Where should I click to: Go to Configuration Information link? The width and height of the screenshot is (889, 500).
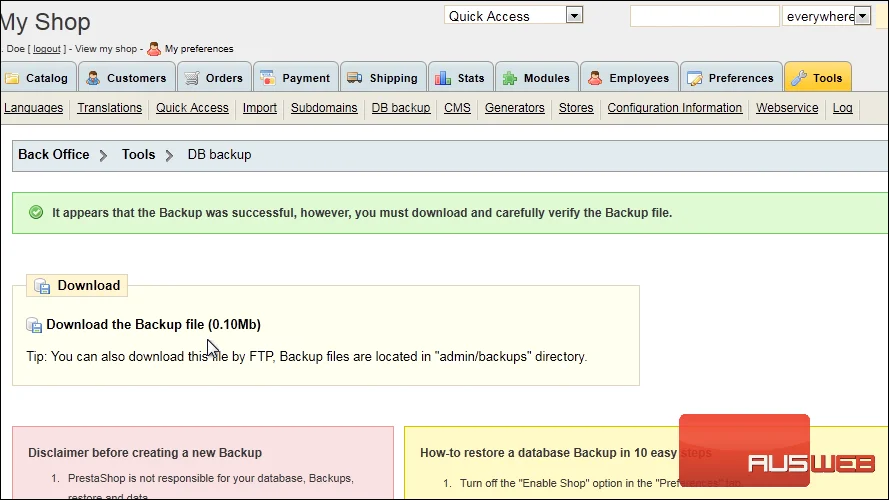pyautogui.click(x=675, y=108)
